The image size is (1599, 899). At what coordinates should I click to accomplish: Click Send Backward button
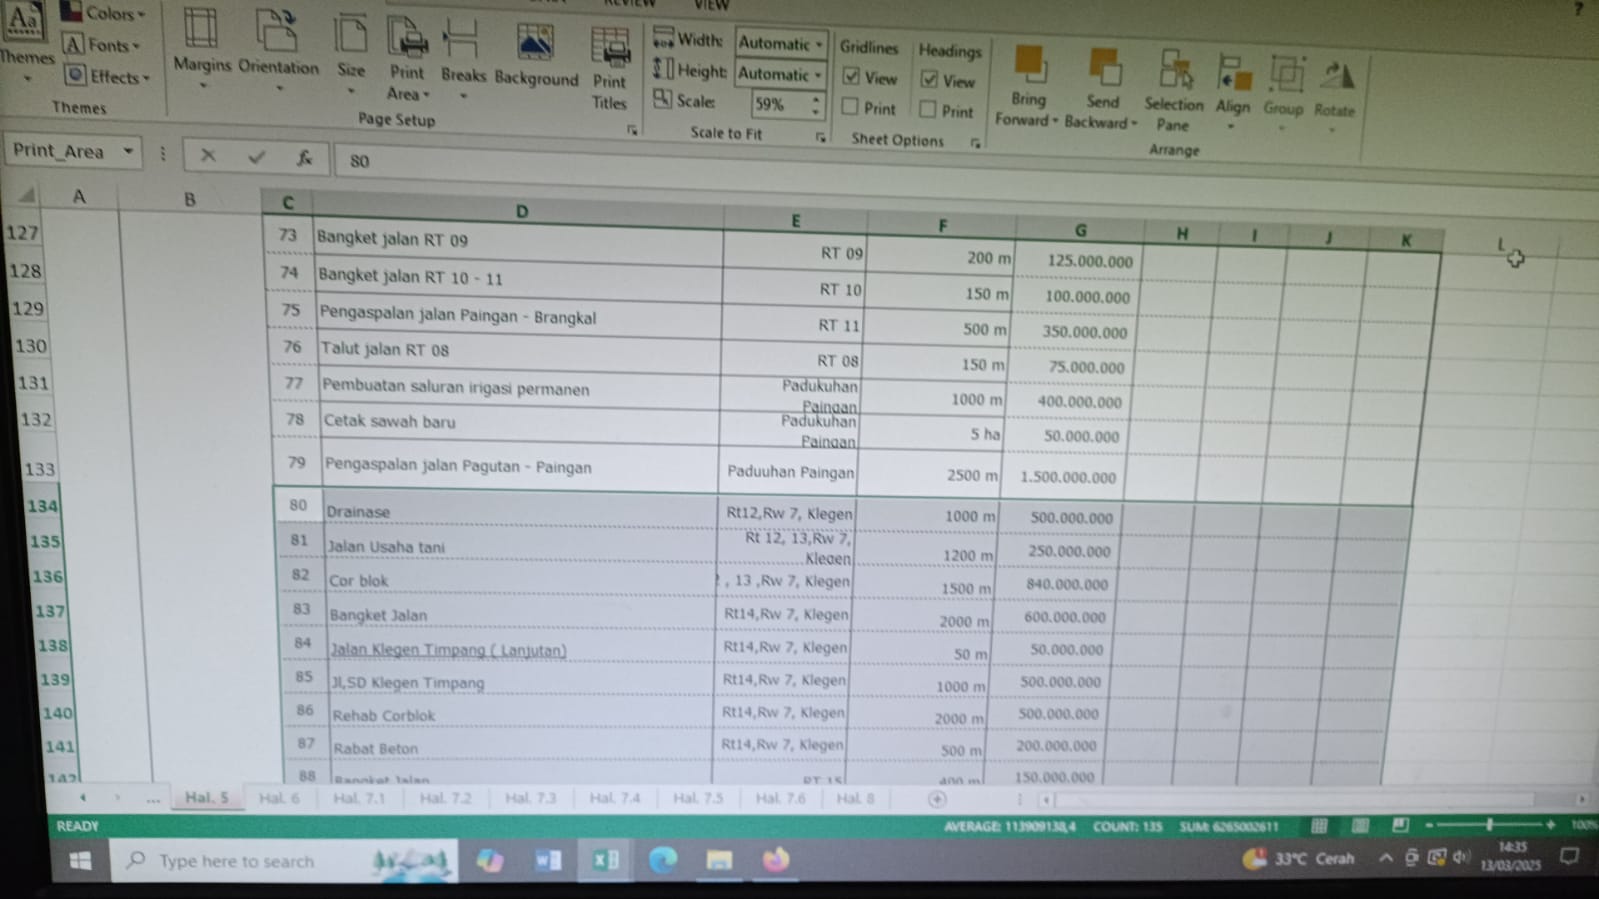1102,88
